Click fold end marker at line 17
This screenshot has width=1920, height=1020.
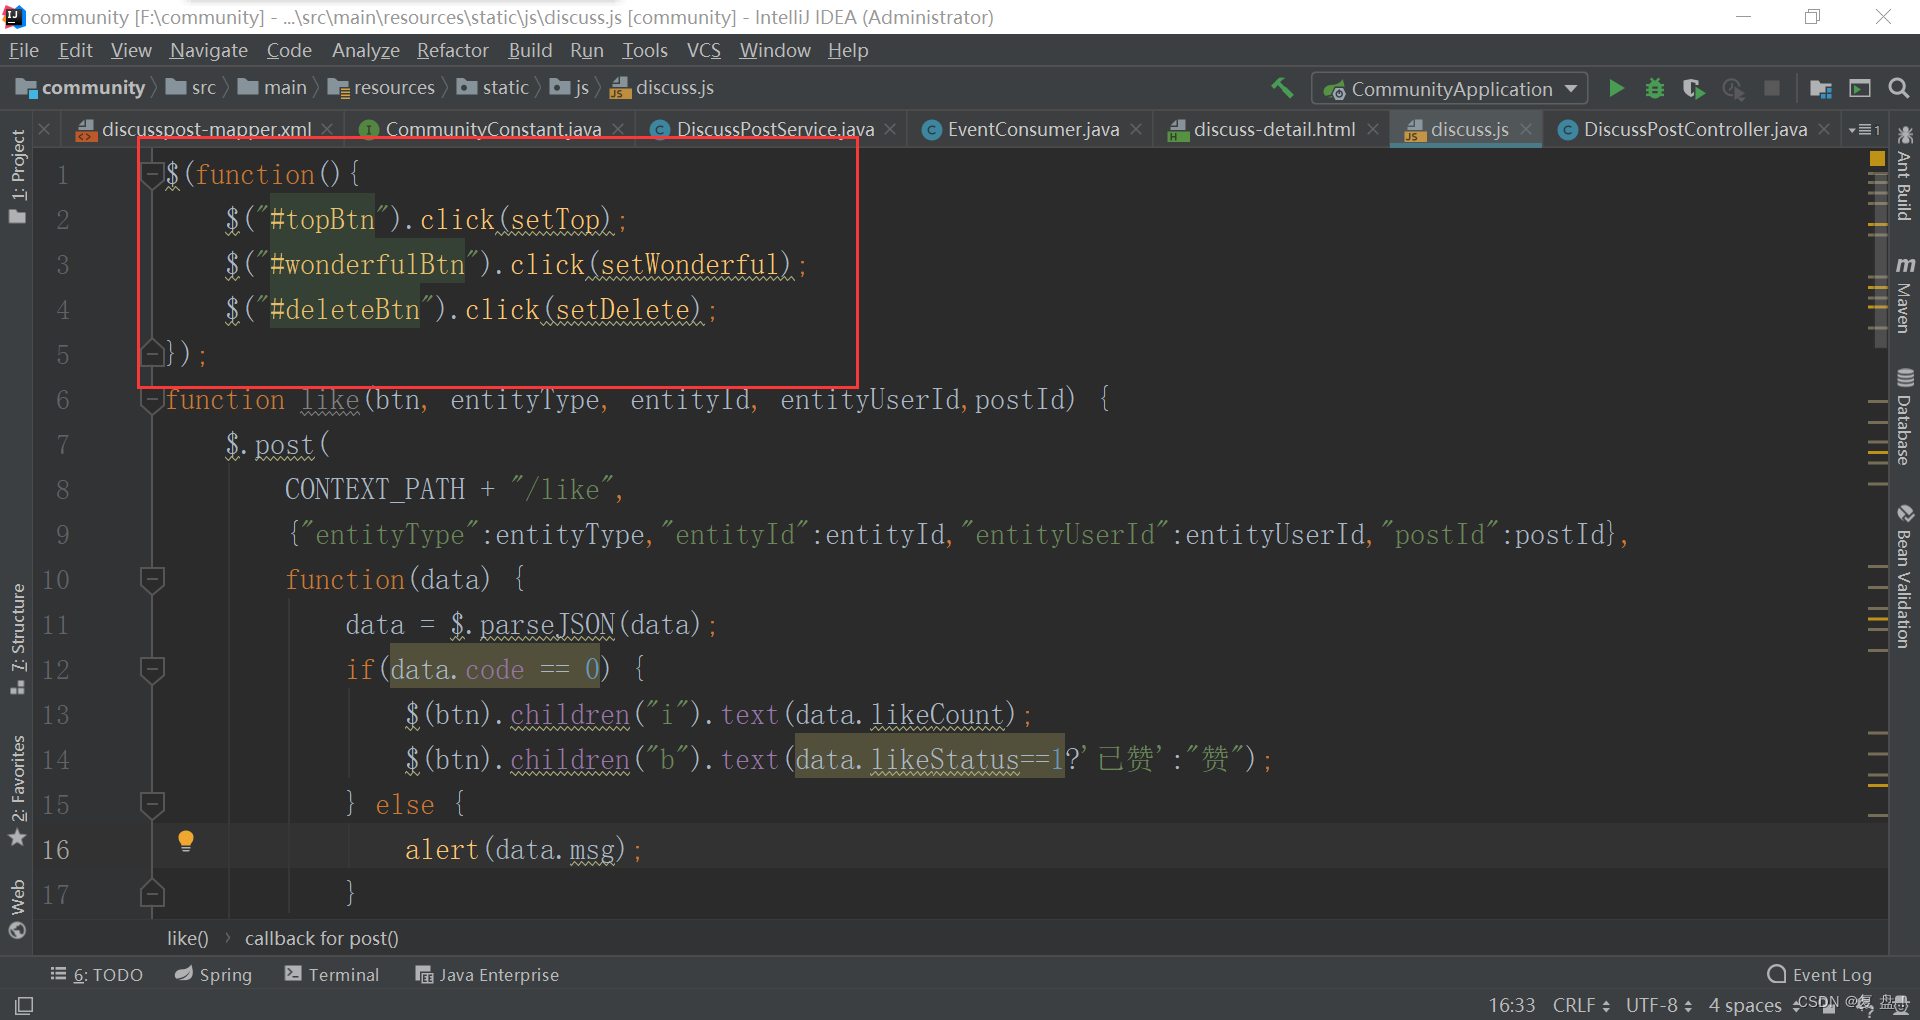152,893
